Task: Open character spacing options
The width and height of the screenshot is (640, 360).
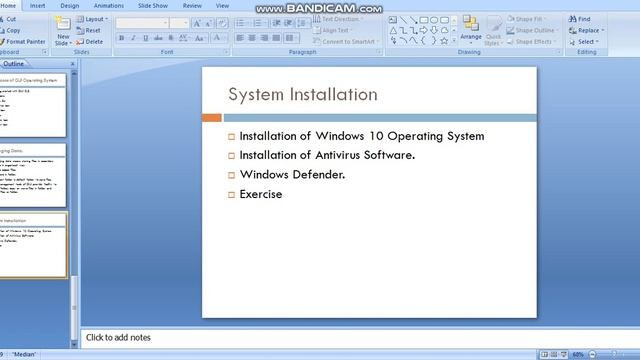Action: pyautogui.click(x=184, y=38)
